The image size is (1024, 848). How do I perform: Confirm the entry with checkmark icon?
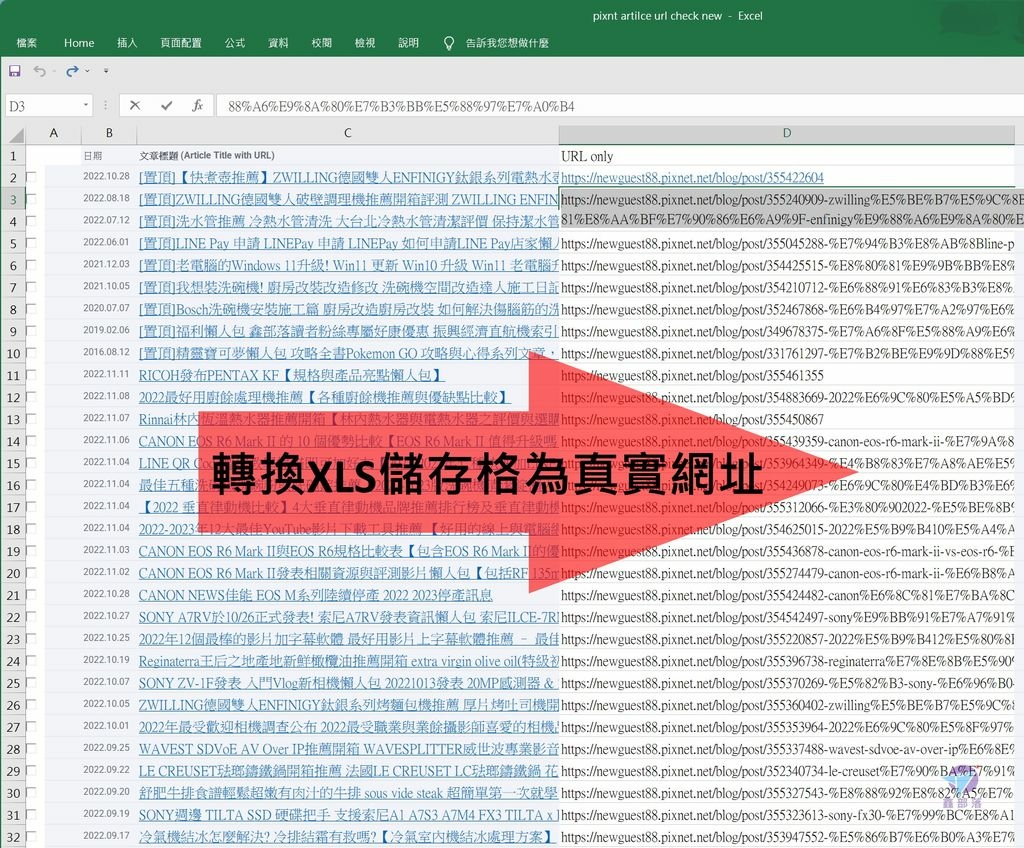tap(167, 105)
